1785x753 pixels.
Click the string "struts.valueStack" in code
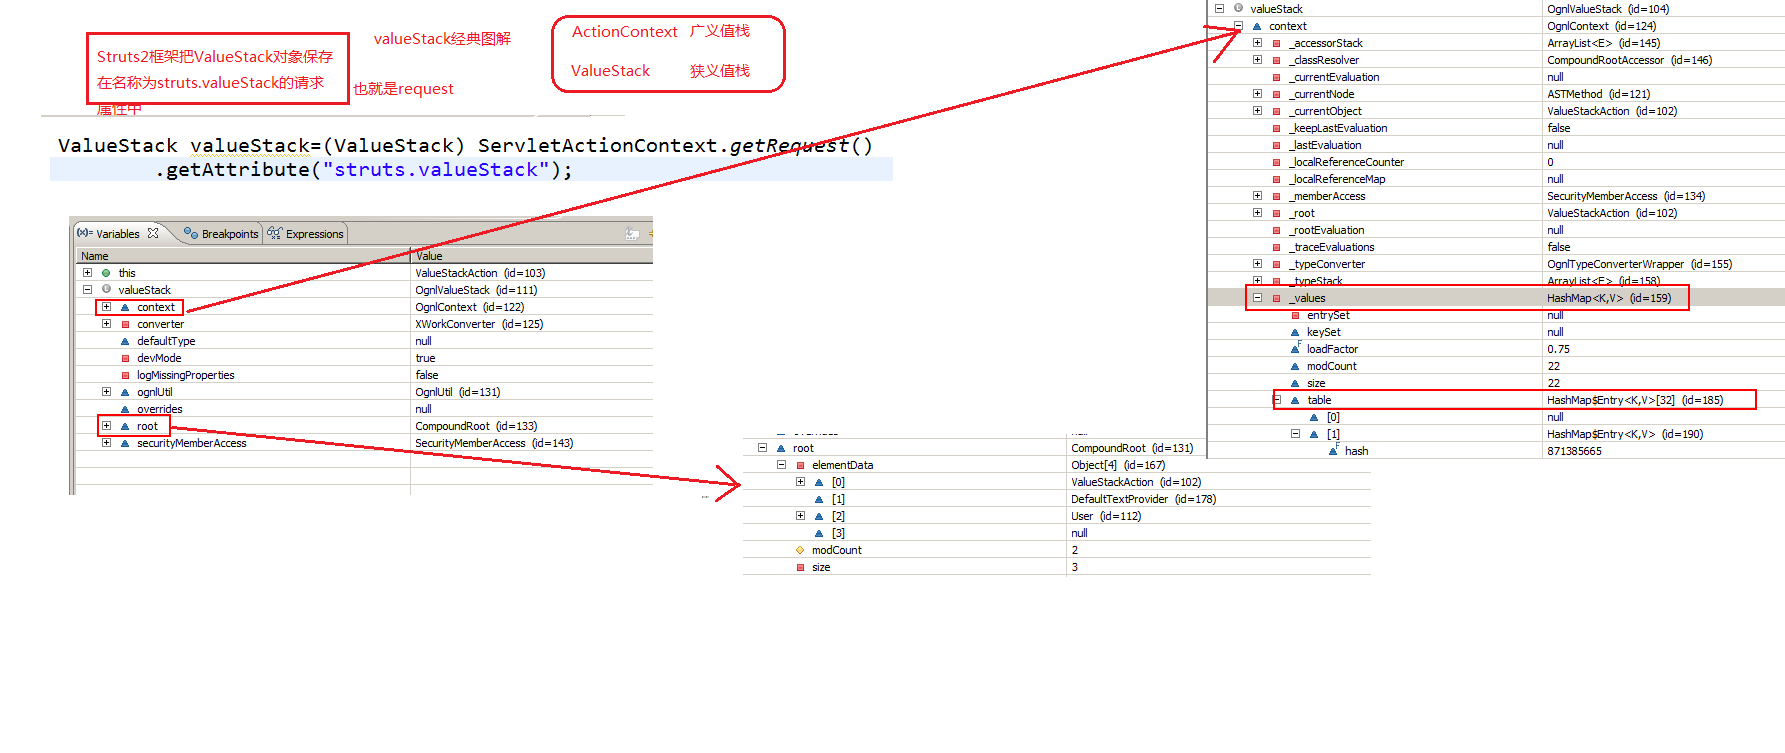[435, 170]
